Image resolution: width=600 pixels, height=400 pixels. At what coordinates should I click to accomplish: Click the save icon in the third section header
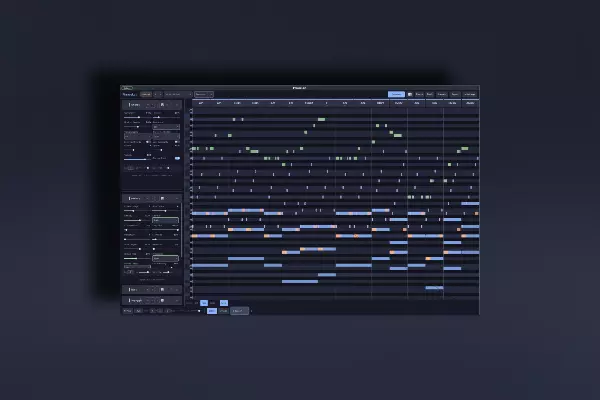point(162,290)
